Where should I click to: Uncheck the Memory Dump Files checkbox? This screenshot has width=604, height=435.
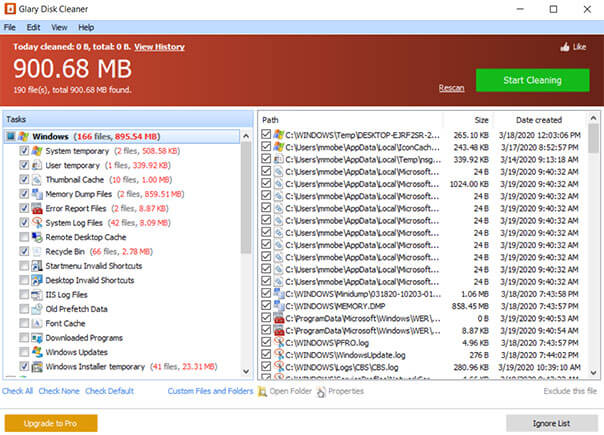[24, 194]
